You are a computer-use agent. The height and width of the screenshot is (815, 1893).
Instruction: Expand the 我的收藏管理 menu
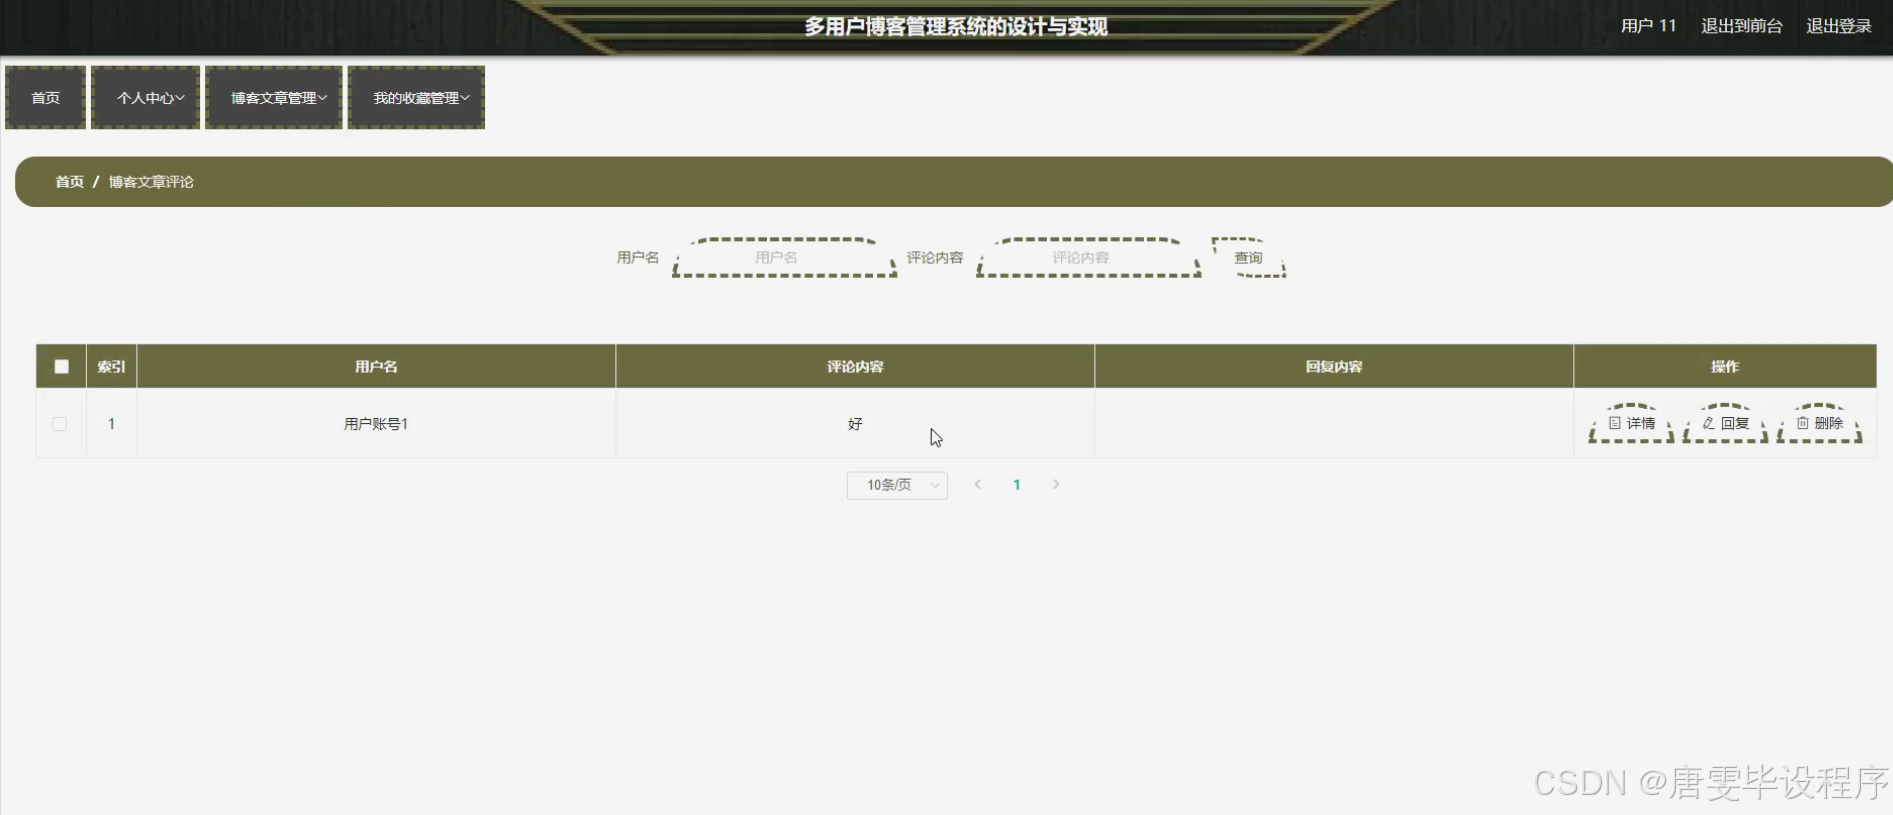(416, 98)
